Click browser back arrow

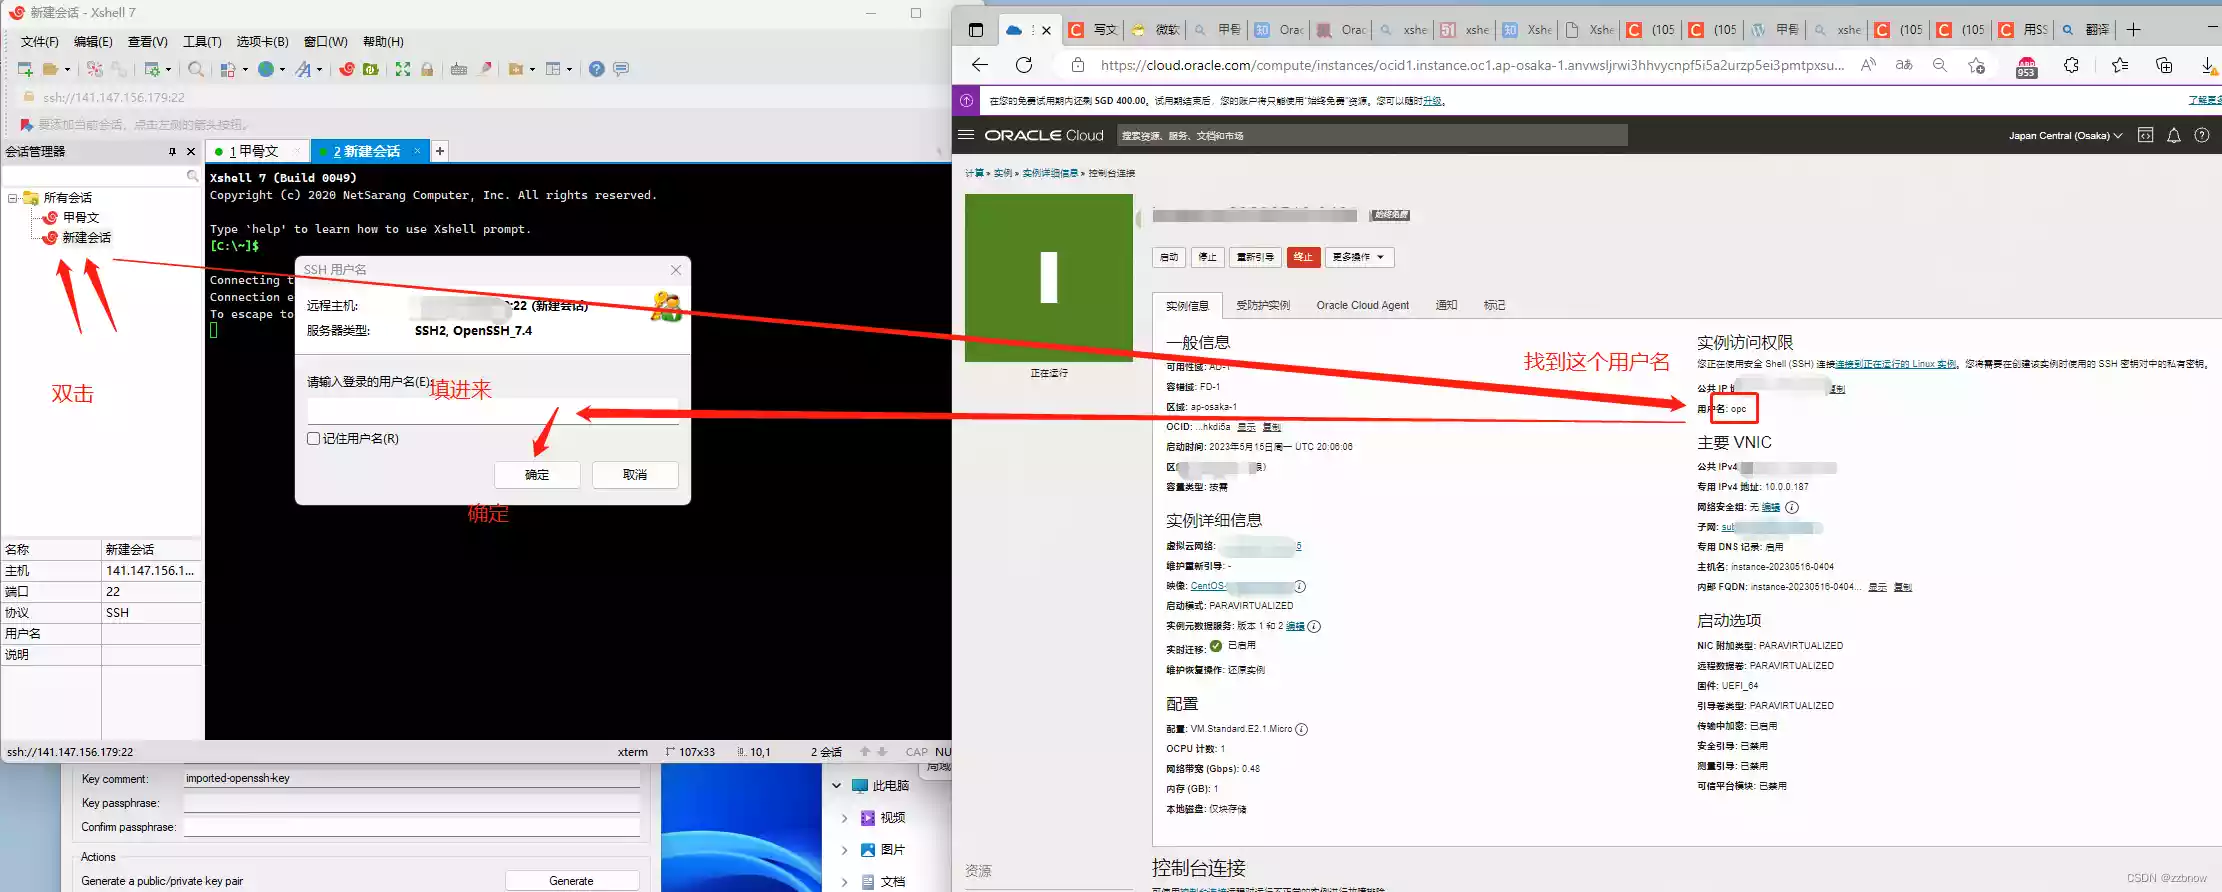[980, 65]
